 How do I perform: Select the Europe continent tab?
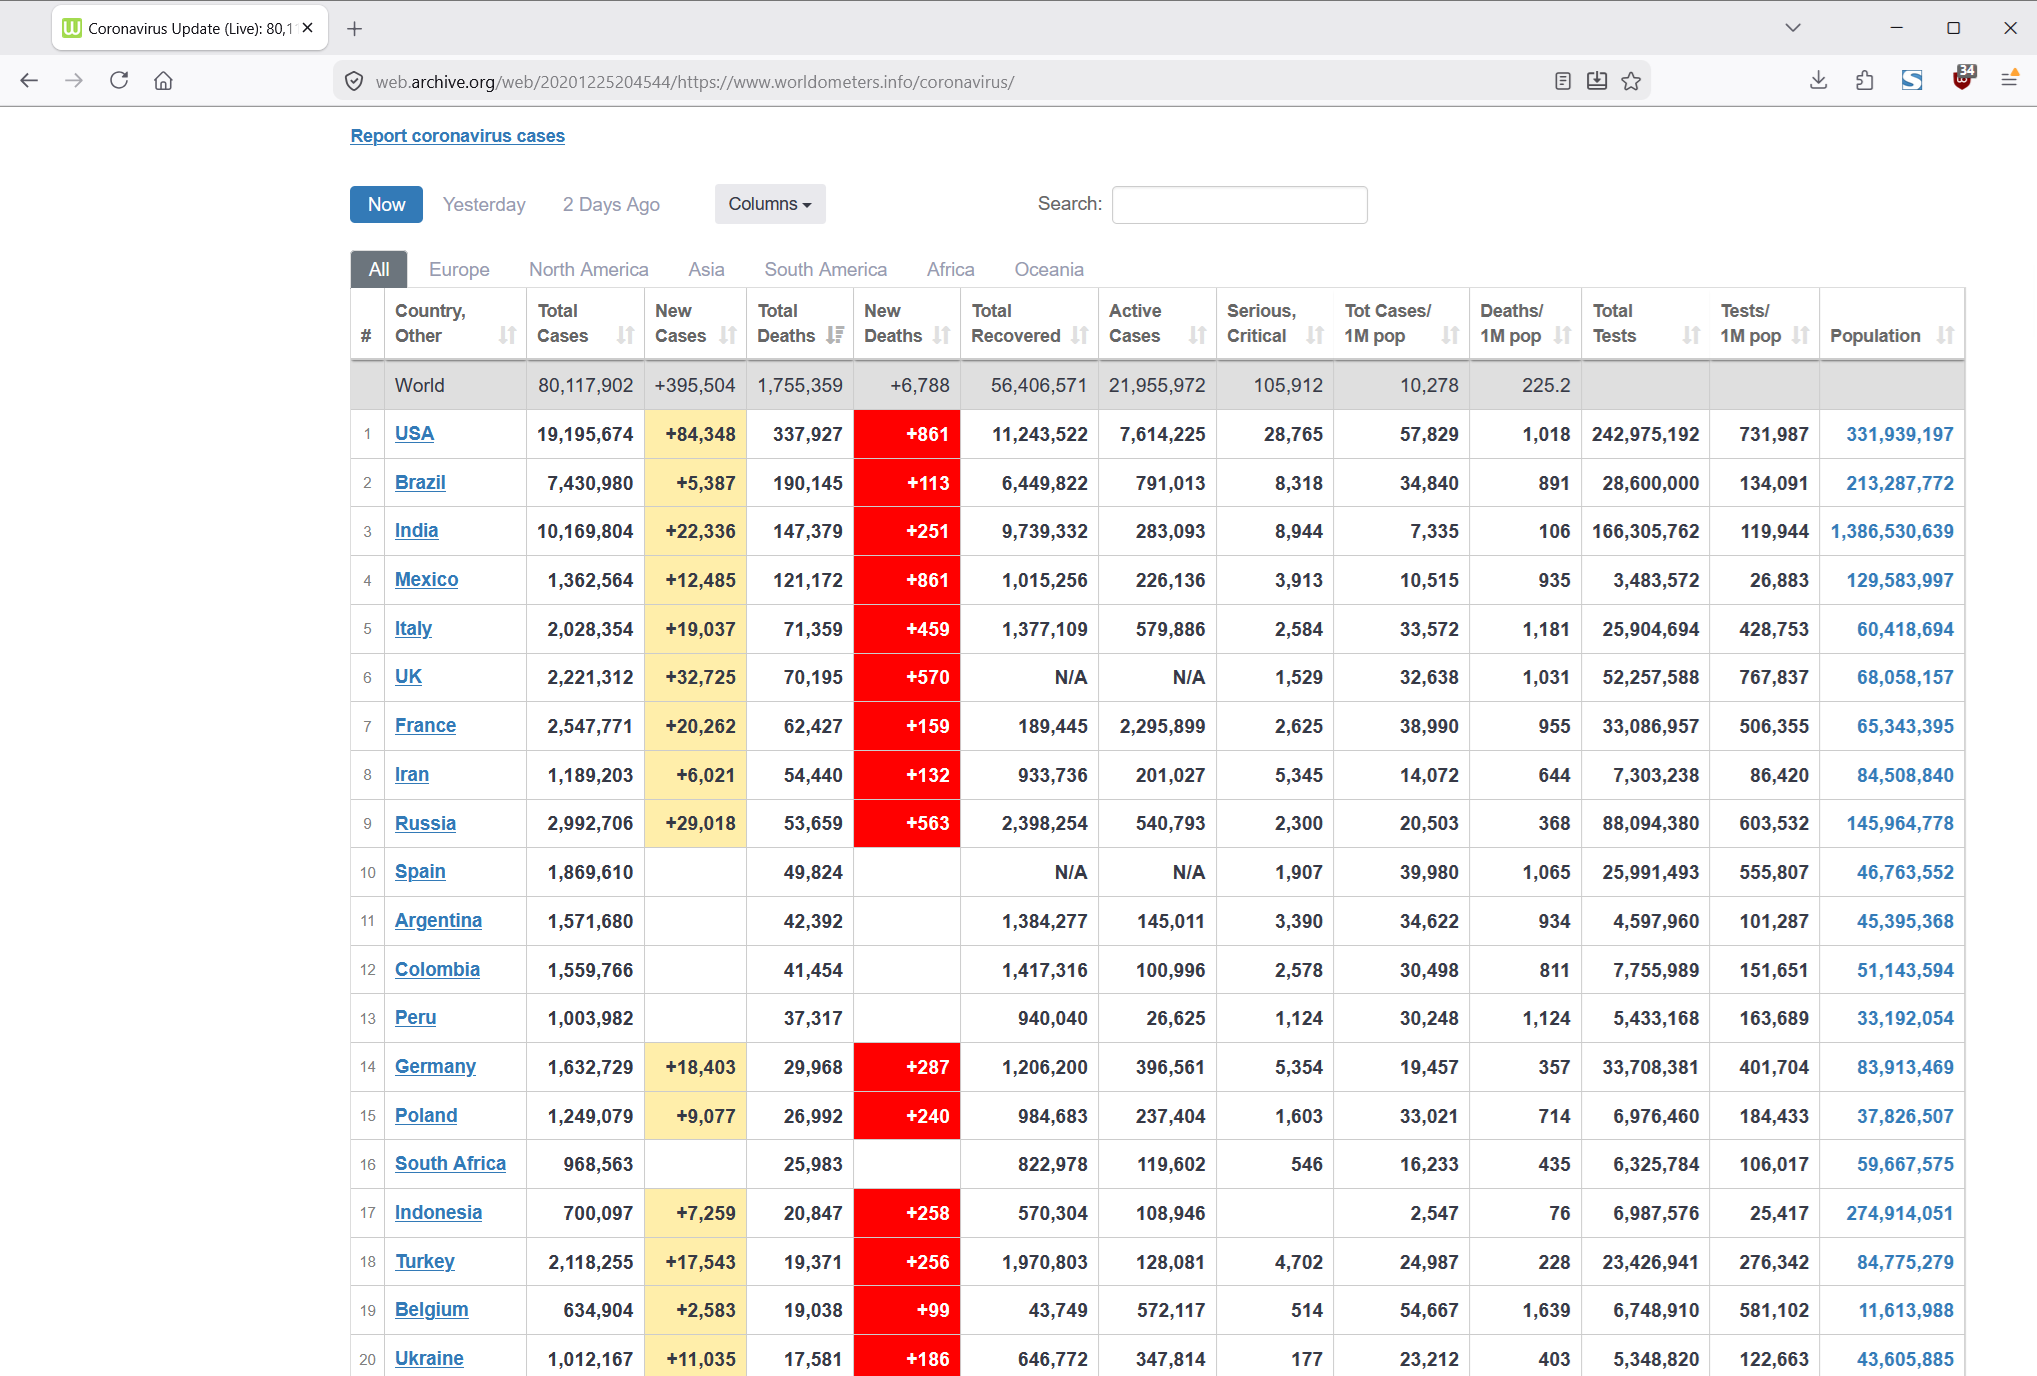click(x=459, y=269)
